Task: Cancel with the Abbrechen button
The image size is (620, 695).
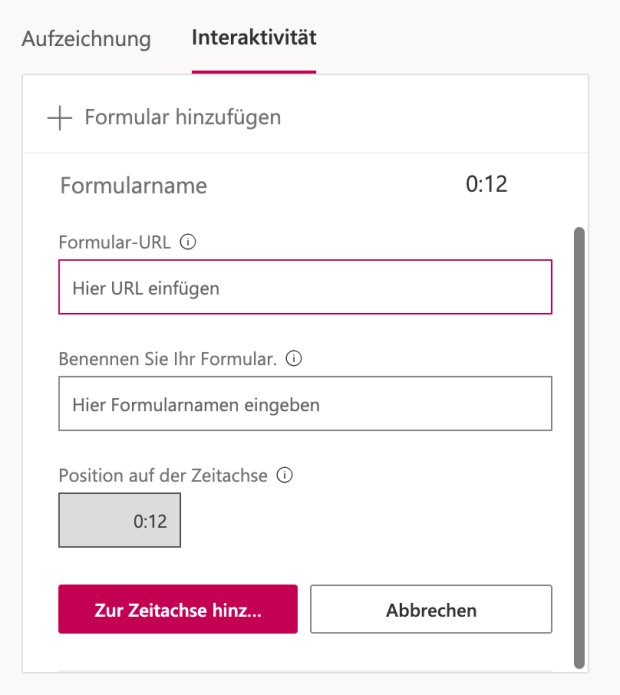Action: coord(431,610)
